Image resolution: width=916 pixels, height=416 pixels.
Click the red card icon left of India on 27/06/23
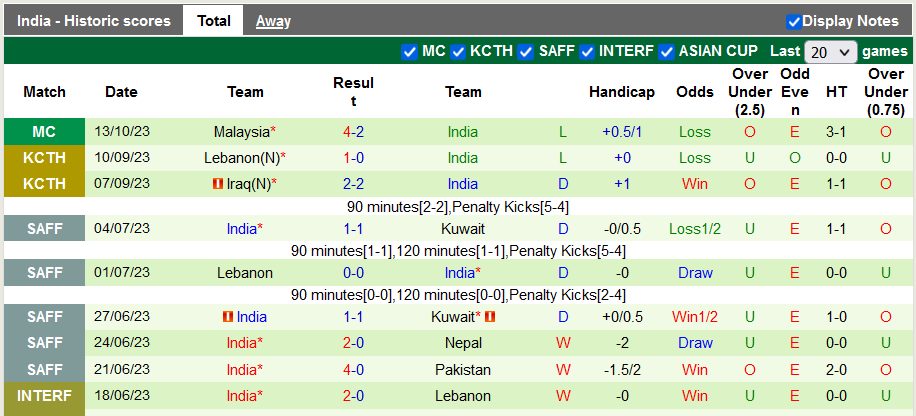229,317
